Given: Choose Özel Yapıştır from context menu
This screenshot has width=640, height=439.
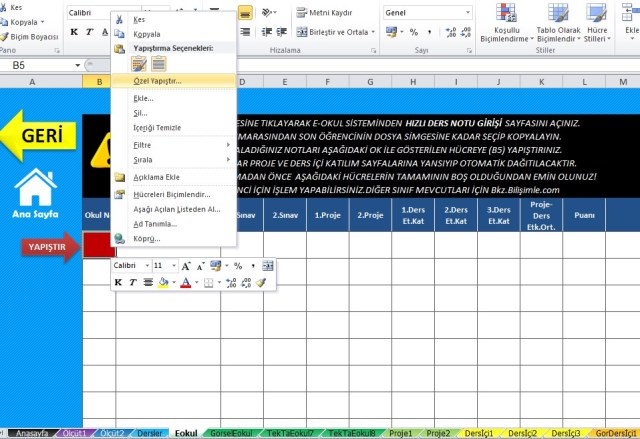Looking at the screenshot, I should coord(158,80).
